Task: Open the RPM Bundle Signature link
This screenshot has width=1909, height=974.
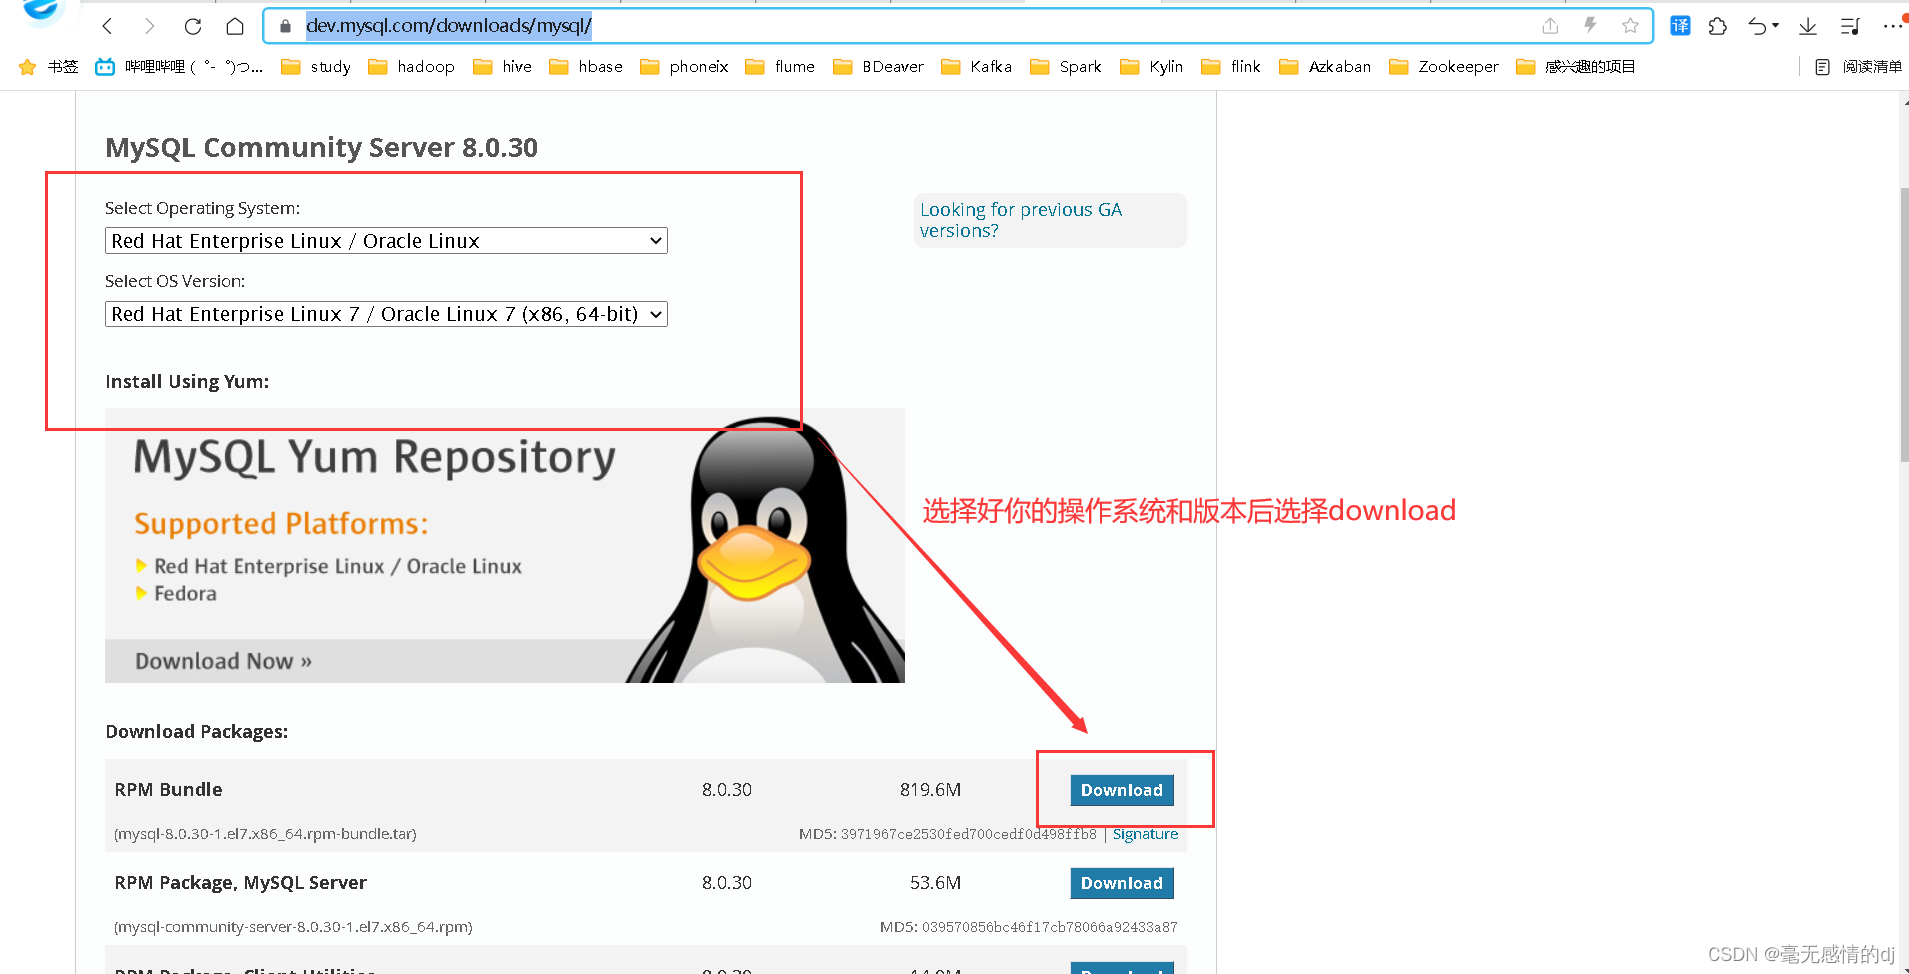Action: pyautogui.click(x=1145, y=834)
